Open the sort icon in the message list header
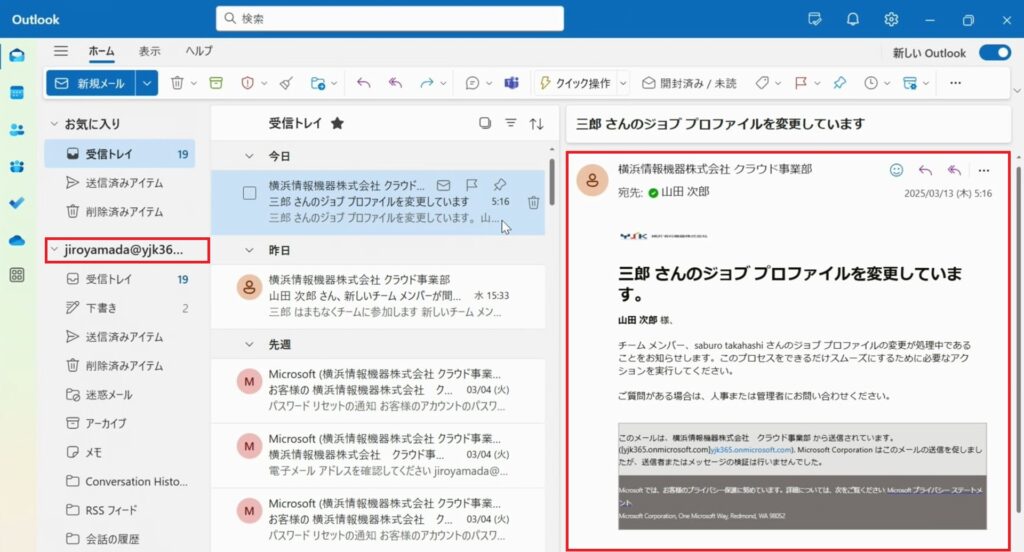The width and height of the screenshot is (1024, 552). pyautogui.click(x=537, y=123)
